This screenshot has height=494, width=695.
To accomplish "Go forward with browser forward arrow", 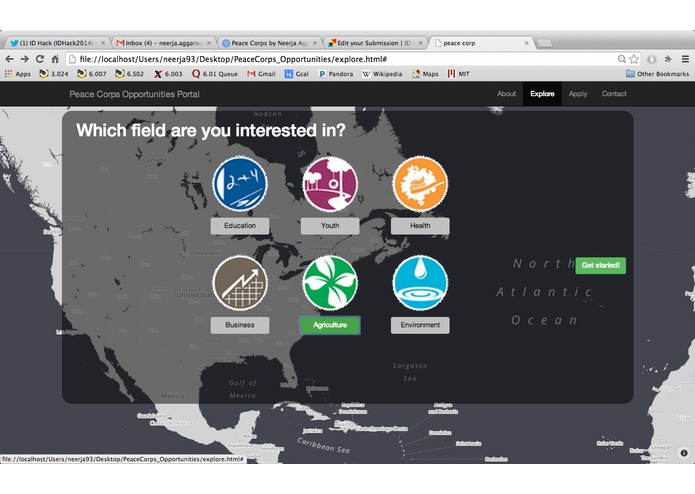I will 24,59.
